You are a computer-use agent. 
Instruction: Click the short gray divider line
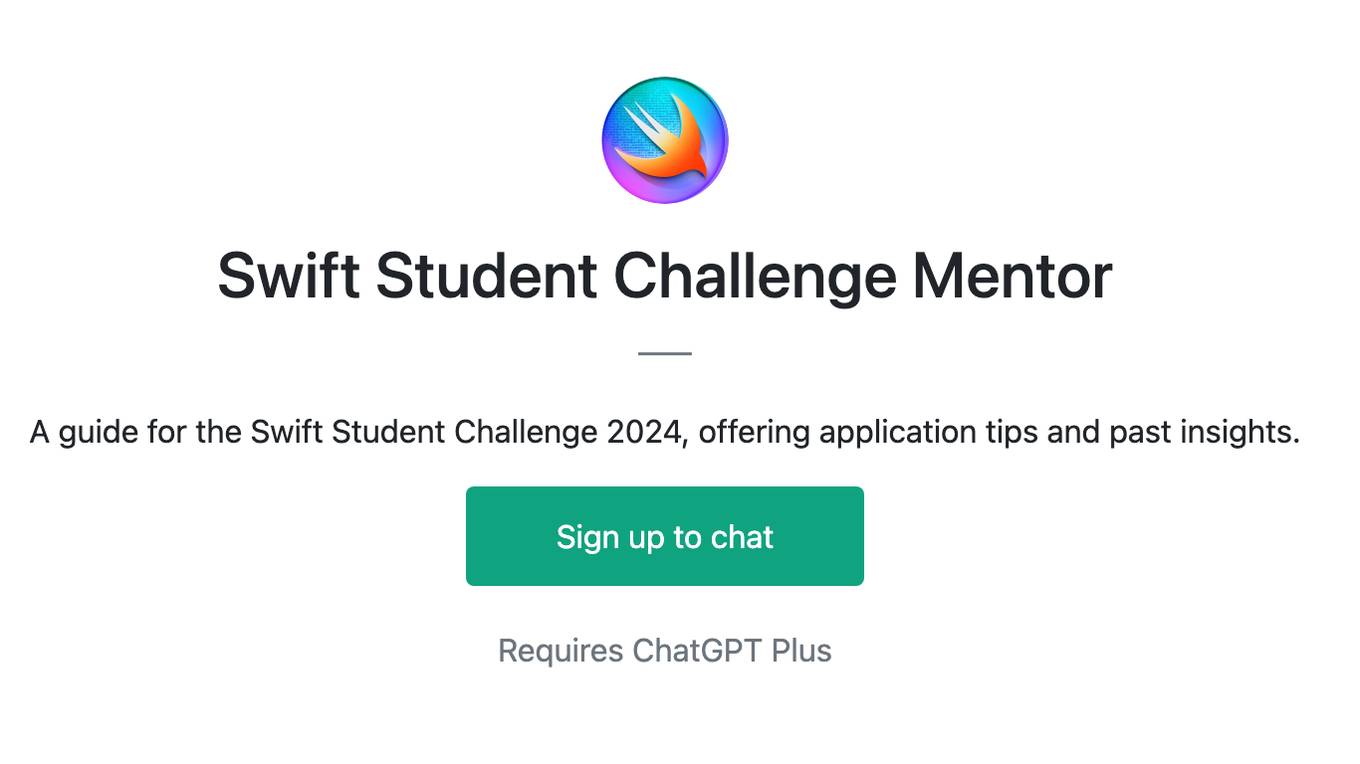click(x=665, y=353)
